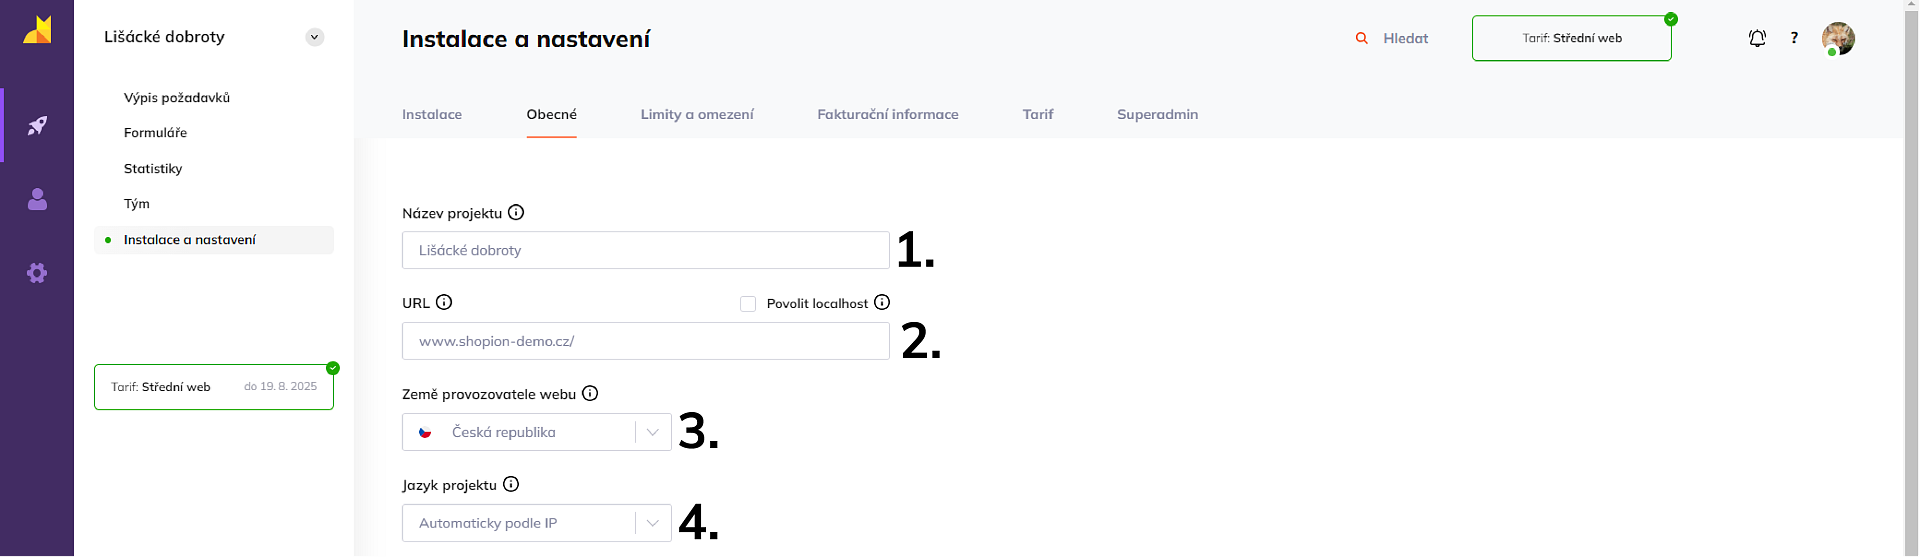Click the www.shopion-demo.cz URL input field

coord(645,341)
